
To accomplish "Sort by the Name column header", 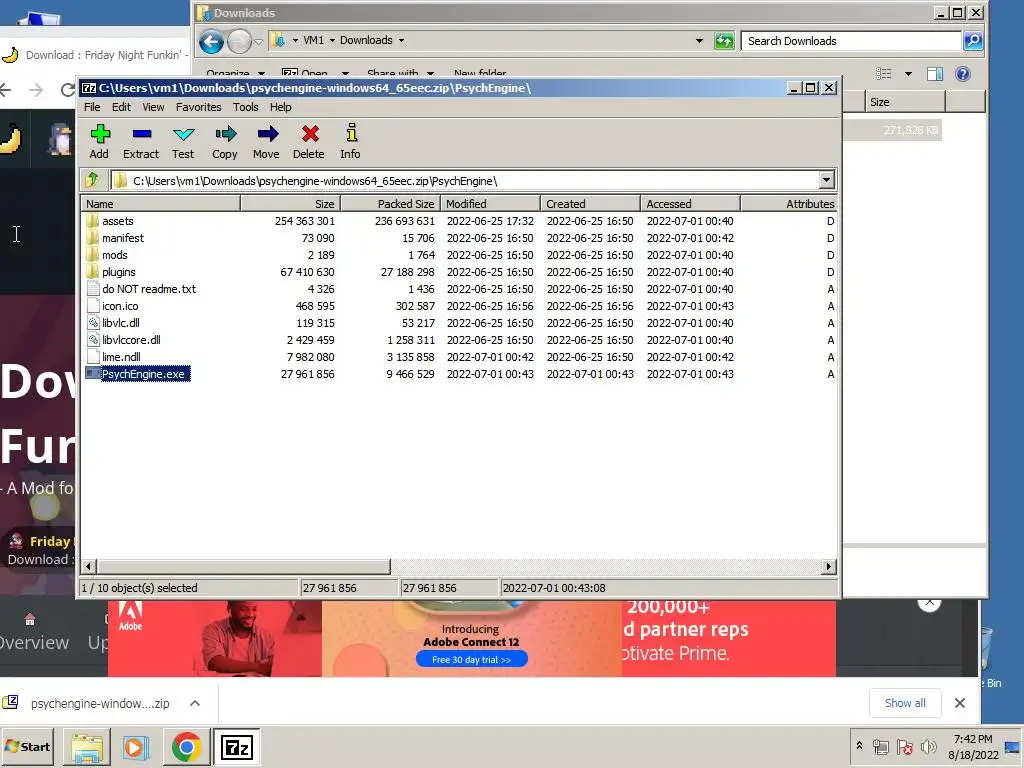I will pyautogui.click(x=161, y=204).
